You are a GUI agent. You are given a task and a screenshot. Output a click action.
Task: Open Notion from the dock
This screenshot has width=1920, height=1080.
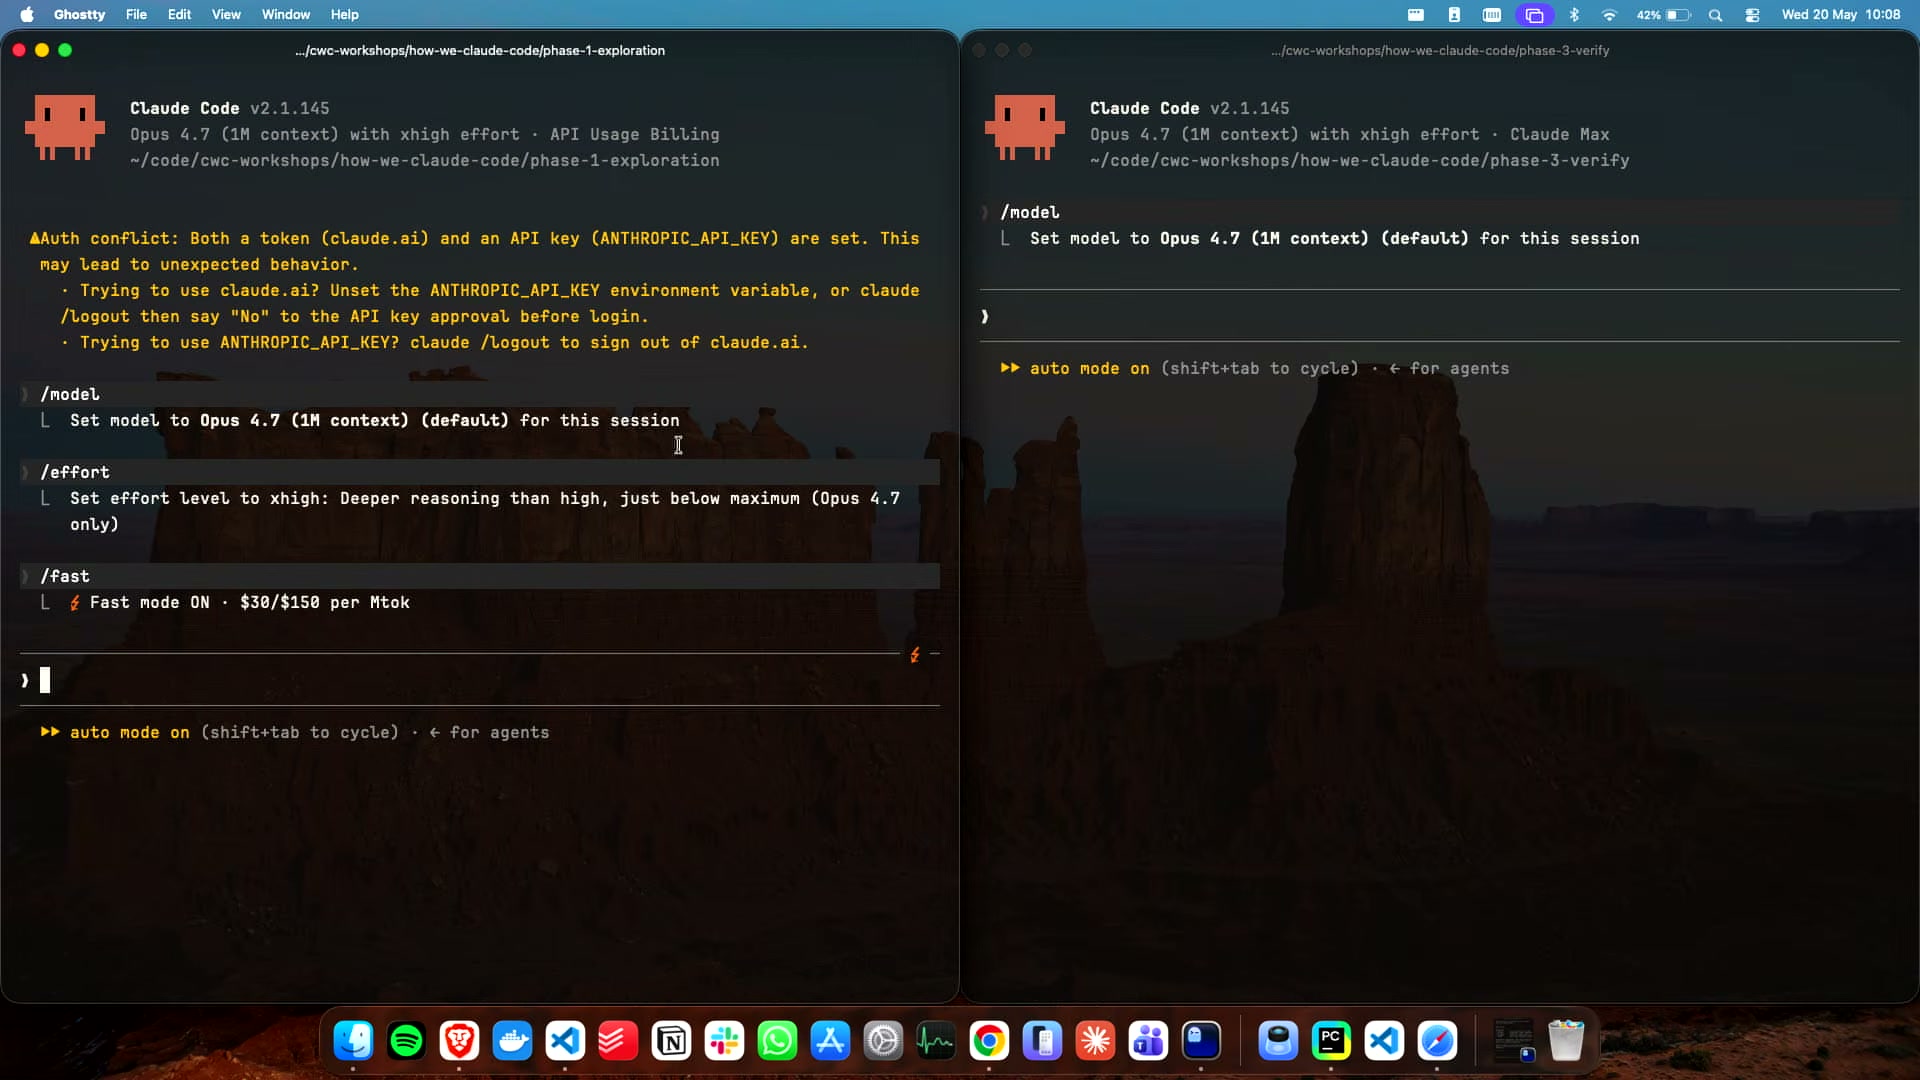671,1041
